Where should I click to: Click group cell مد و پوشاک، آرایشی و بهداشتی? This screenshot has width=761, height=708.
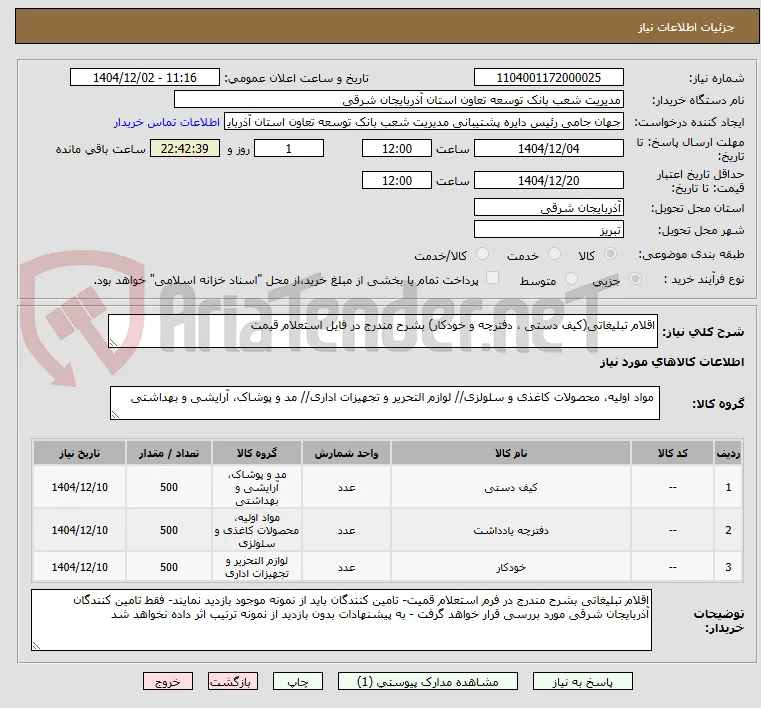[x=257, y=487]
